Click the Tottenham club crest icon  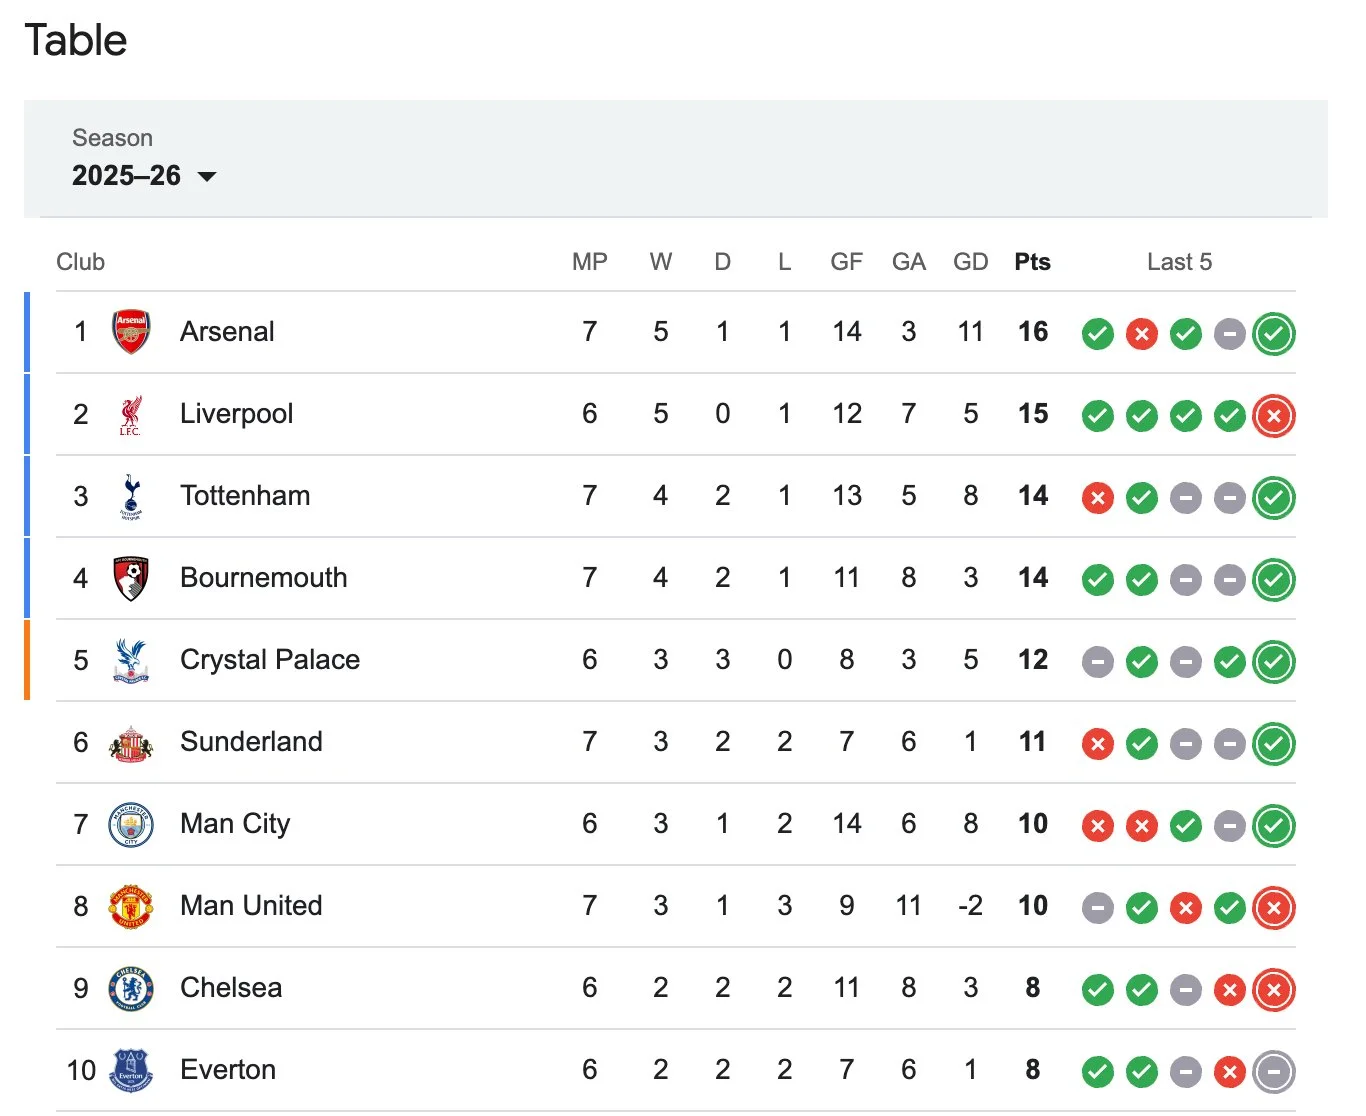(131, 496)
